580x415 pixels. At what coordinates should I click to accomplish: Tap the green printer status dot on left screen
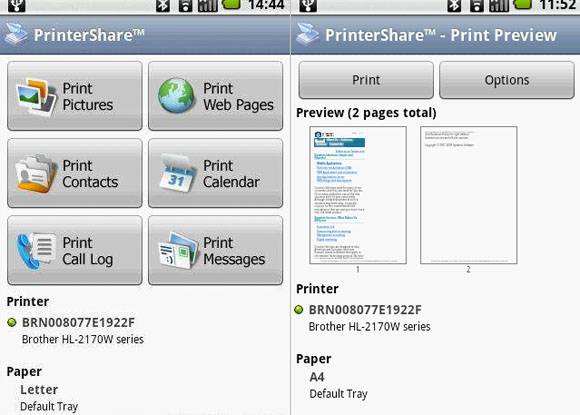pyautogui.click(x=12, y=322)
